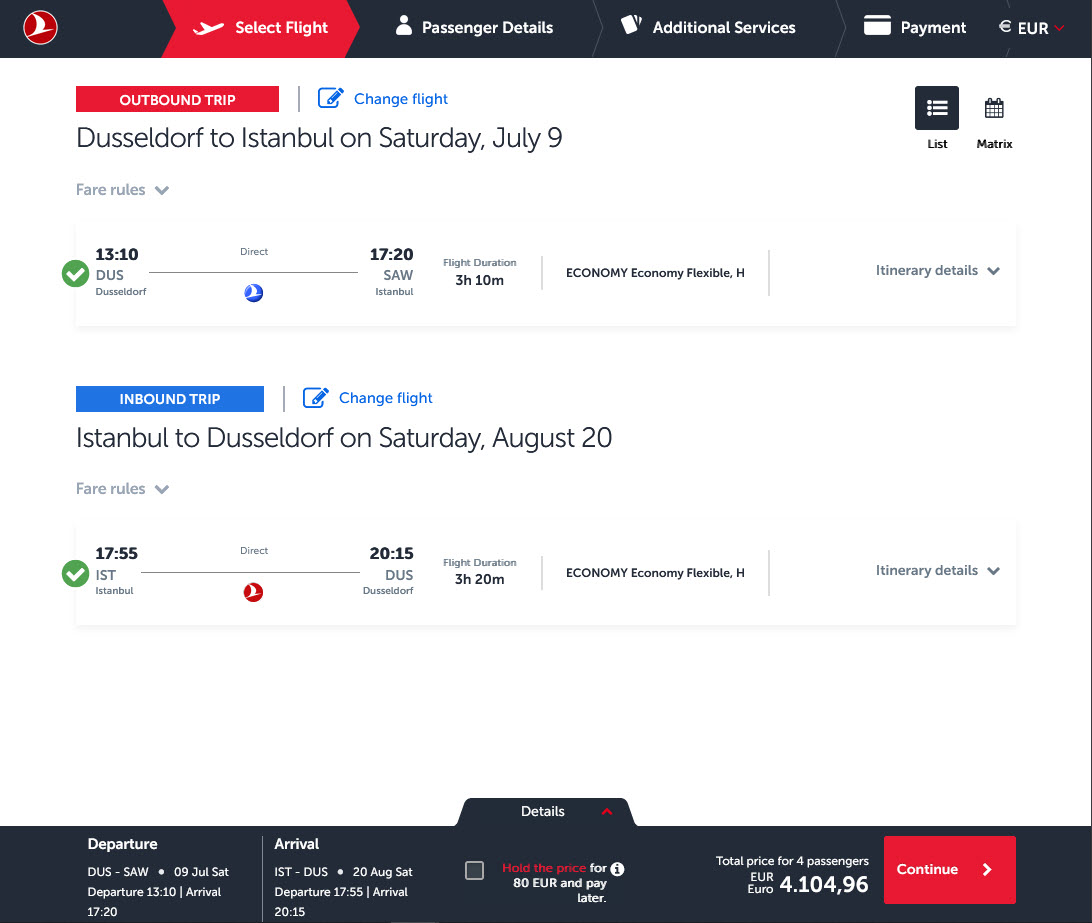Click the info icon beside Hold the price

[617, 868]
